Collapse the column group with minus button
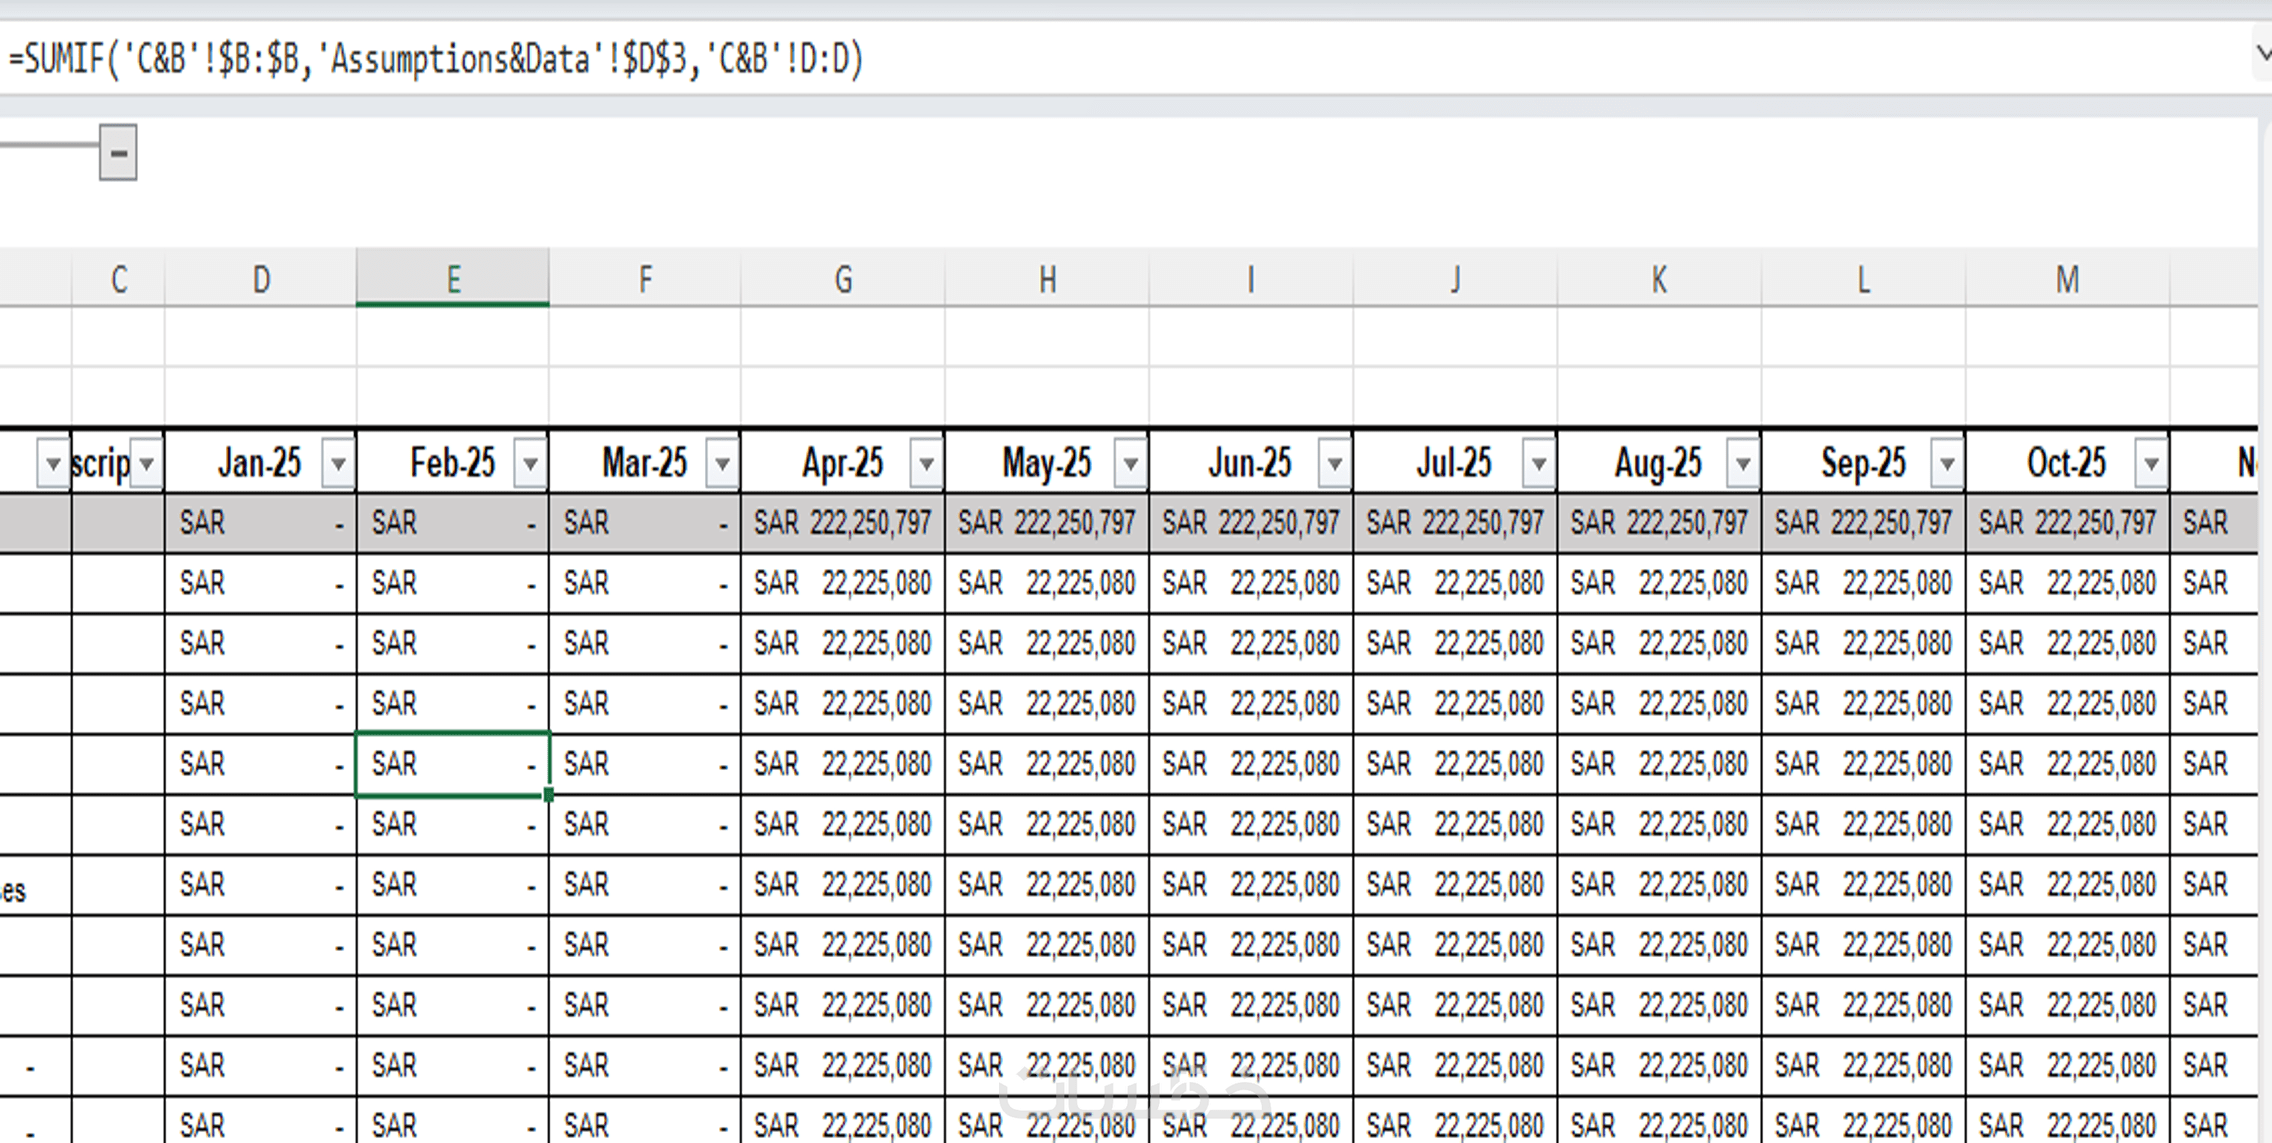The height and width of the screenshot is (1143, 2272). pyautogui.click(x=118, y=153)
